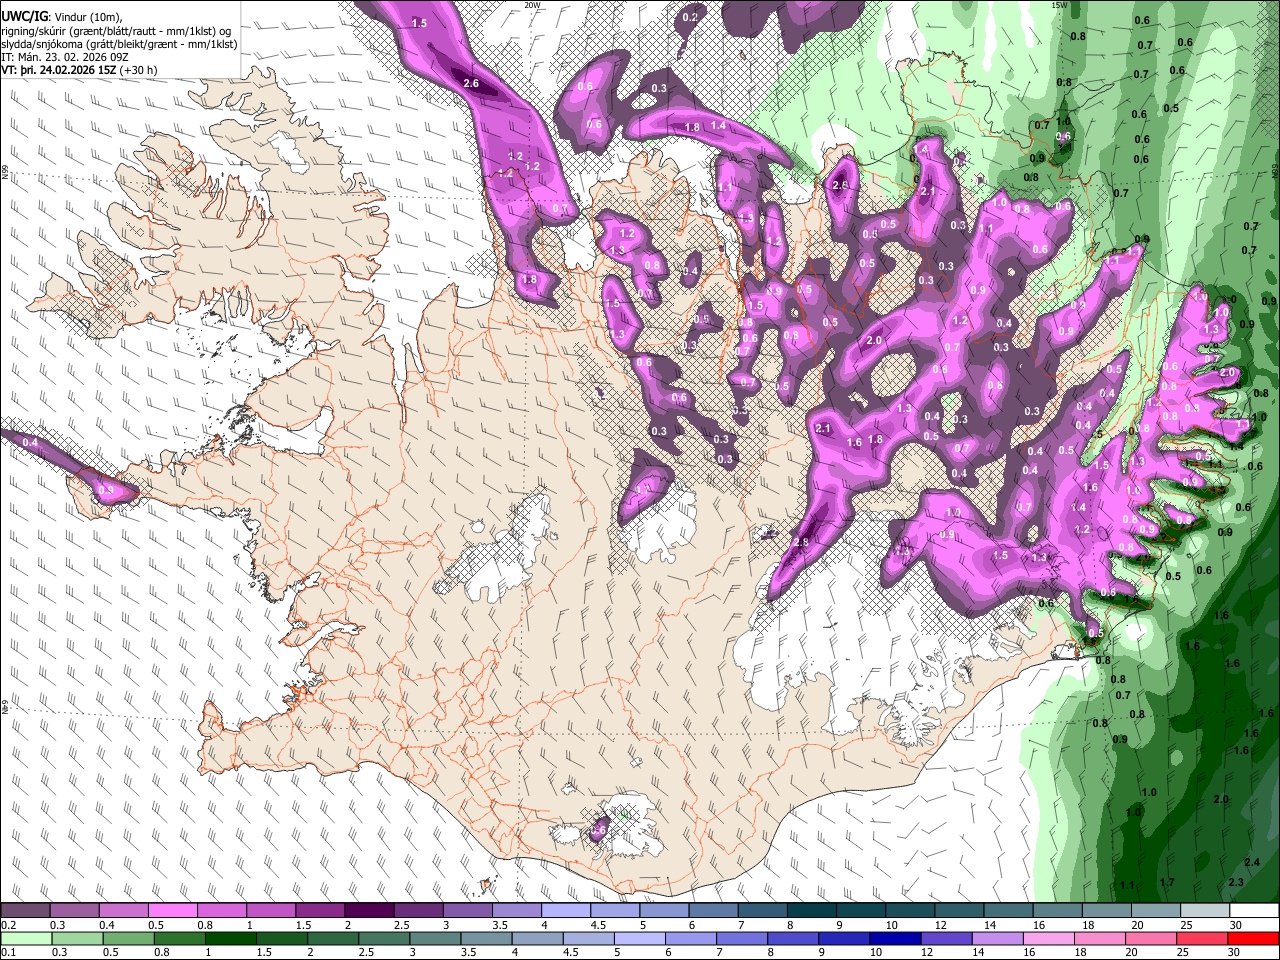Click the UWC/IG title in the header
This screenshot has width=1280, height=960.
[24, 16]
